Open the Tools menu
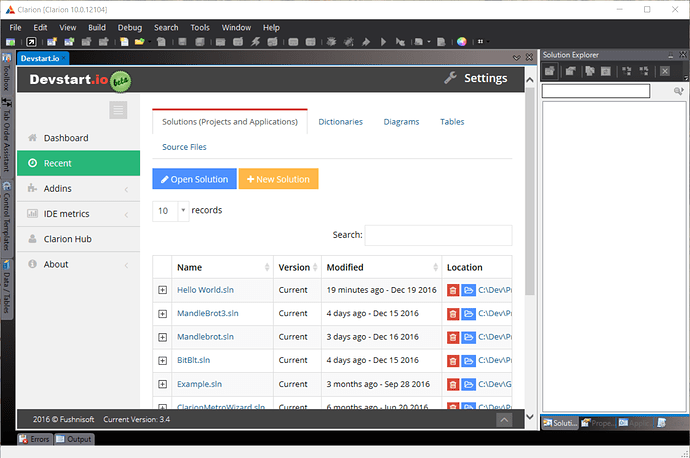 click(x=200, y=27)
